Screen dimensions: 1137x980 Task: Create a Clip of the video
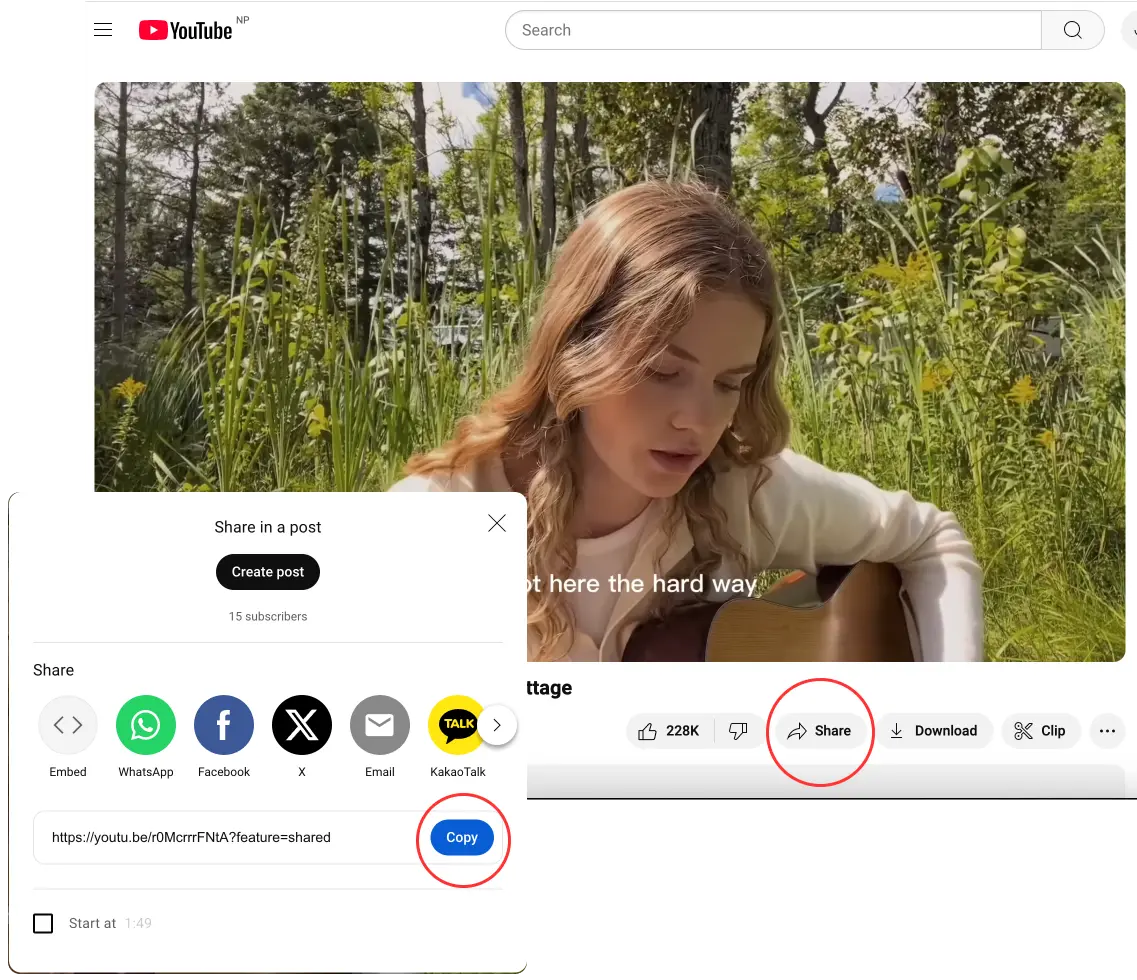1041,730
